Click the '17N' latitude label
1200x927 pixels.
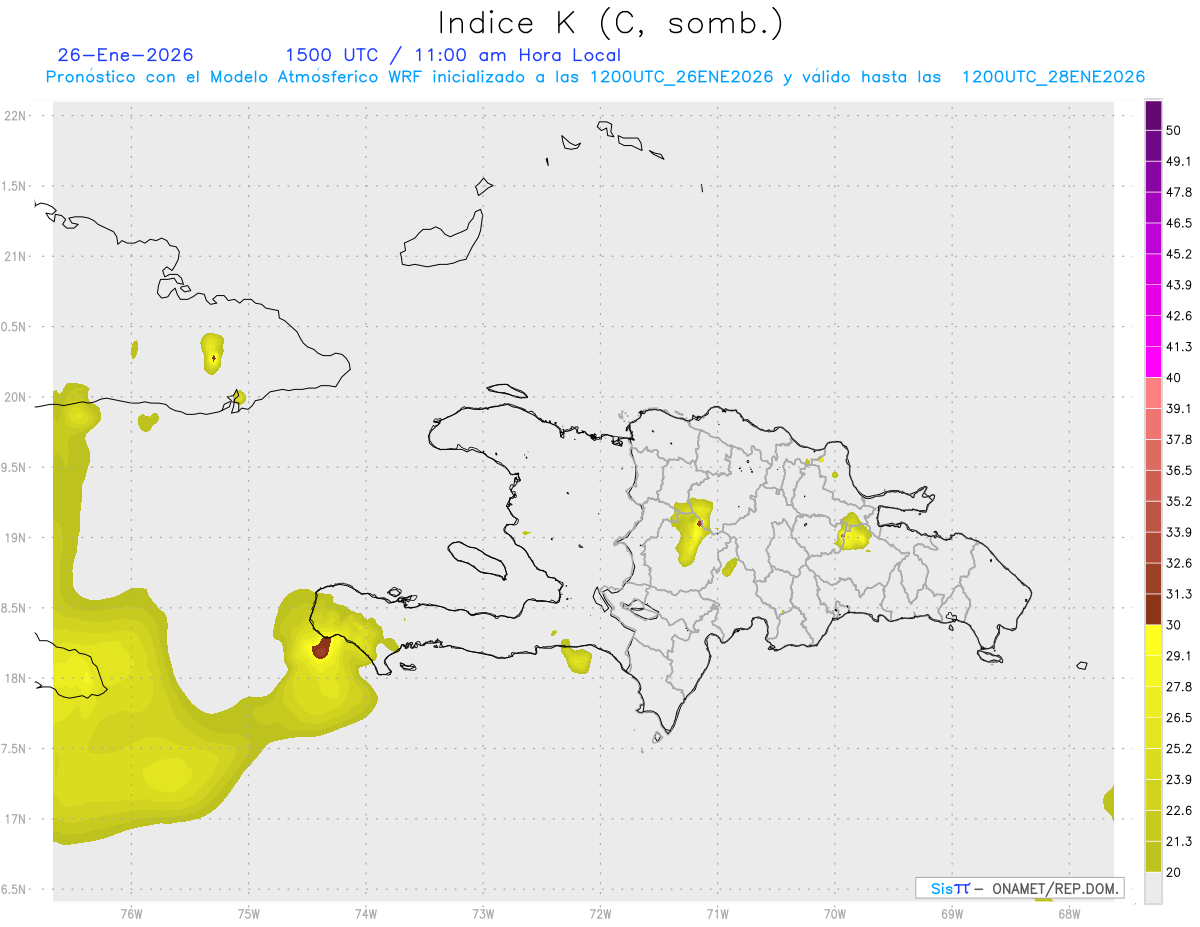point(17,819)
